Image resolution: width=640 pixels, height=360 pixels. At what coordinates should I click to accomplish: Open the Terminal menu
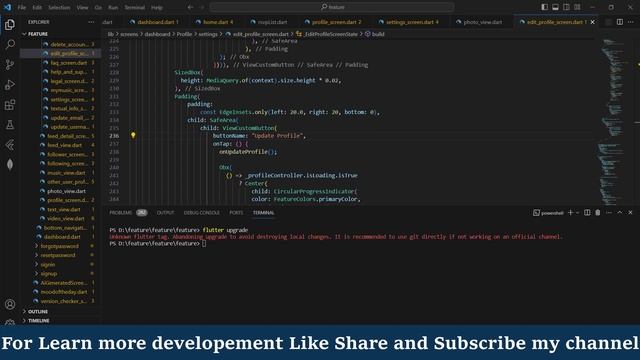[134, 7]
